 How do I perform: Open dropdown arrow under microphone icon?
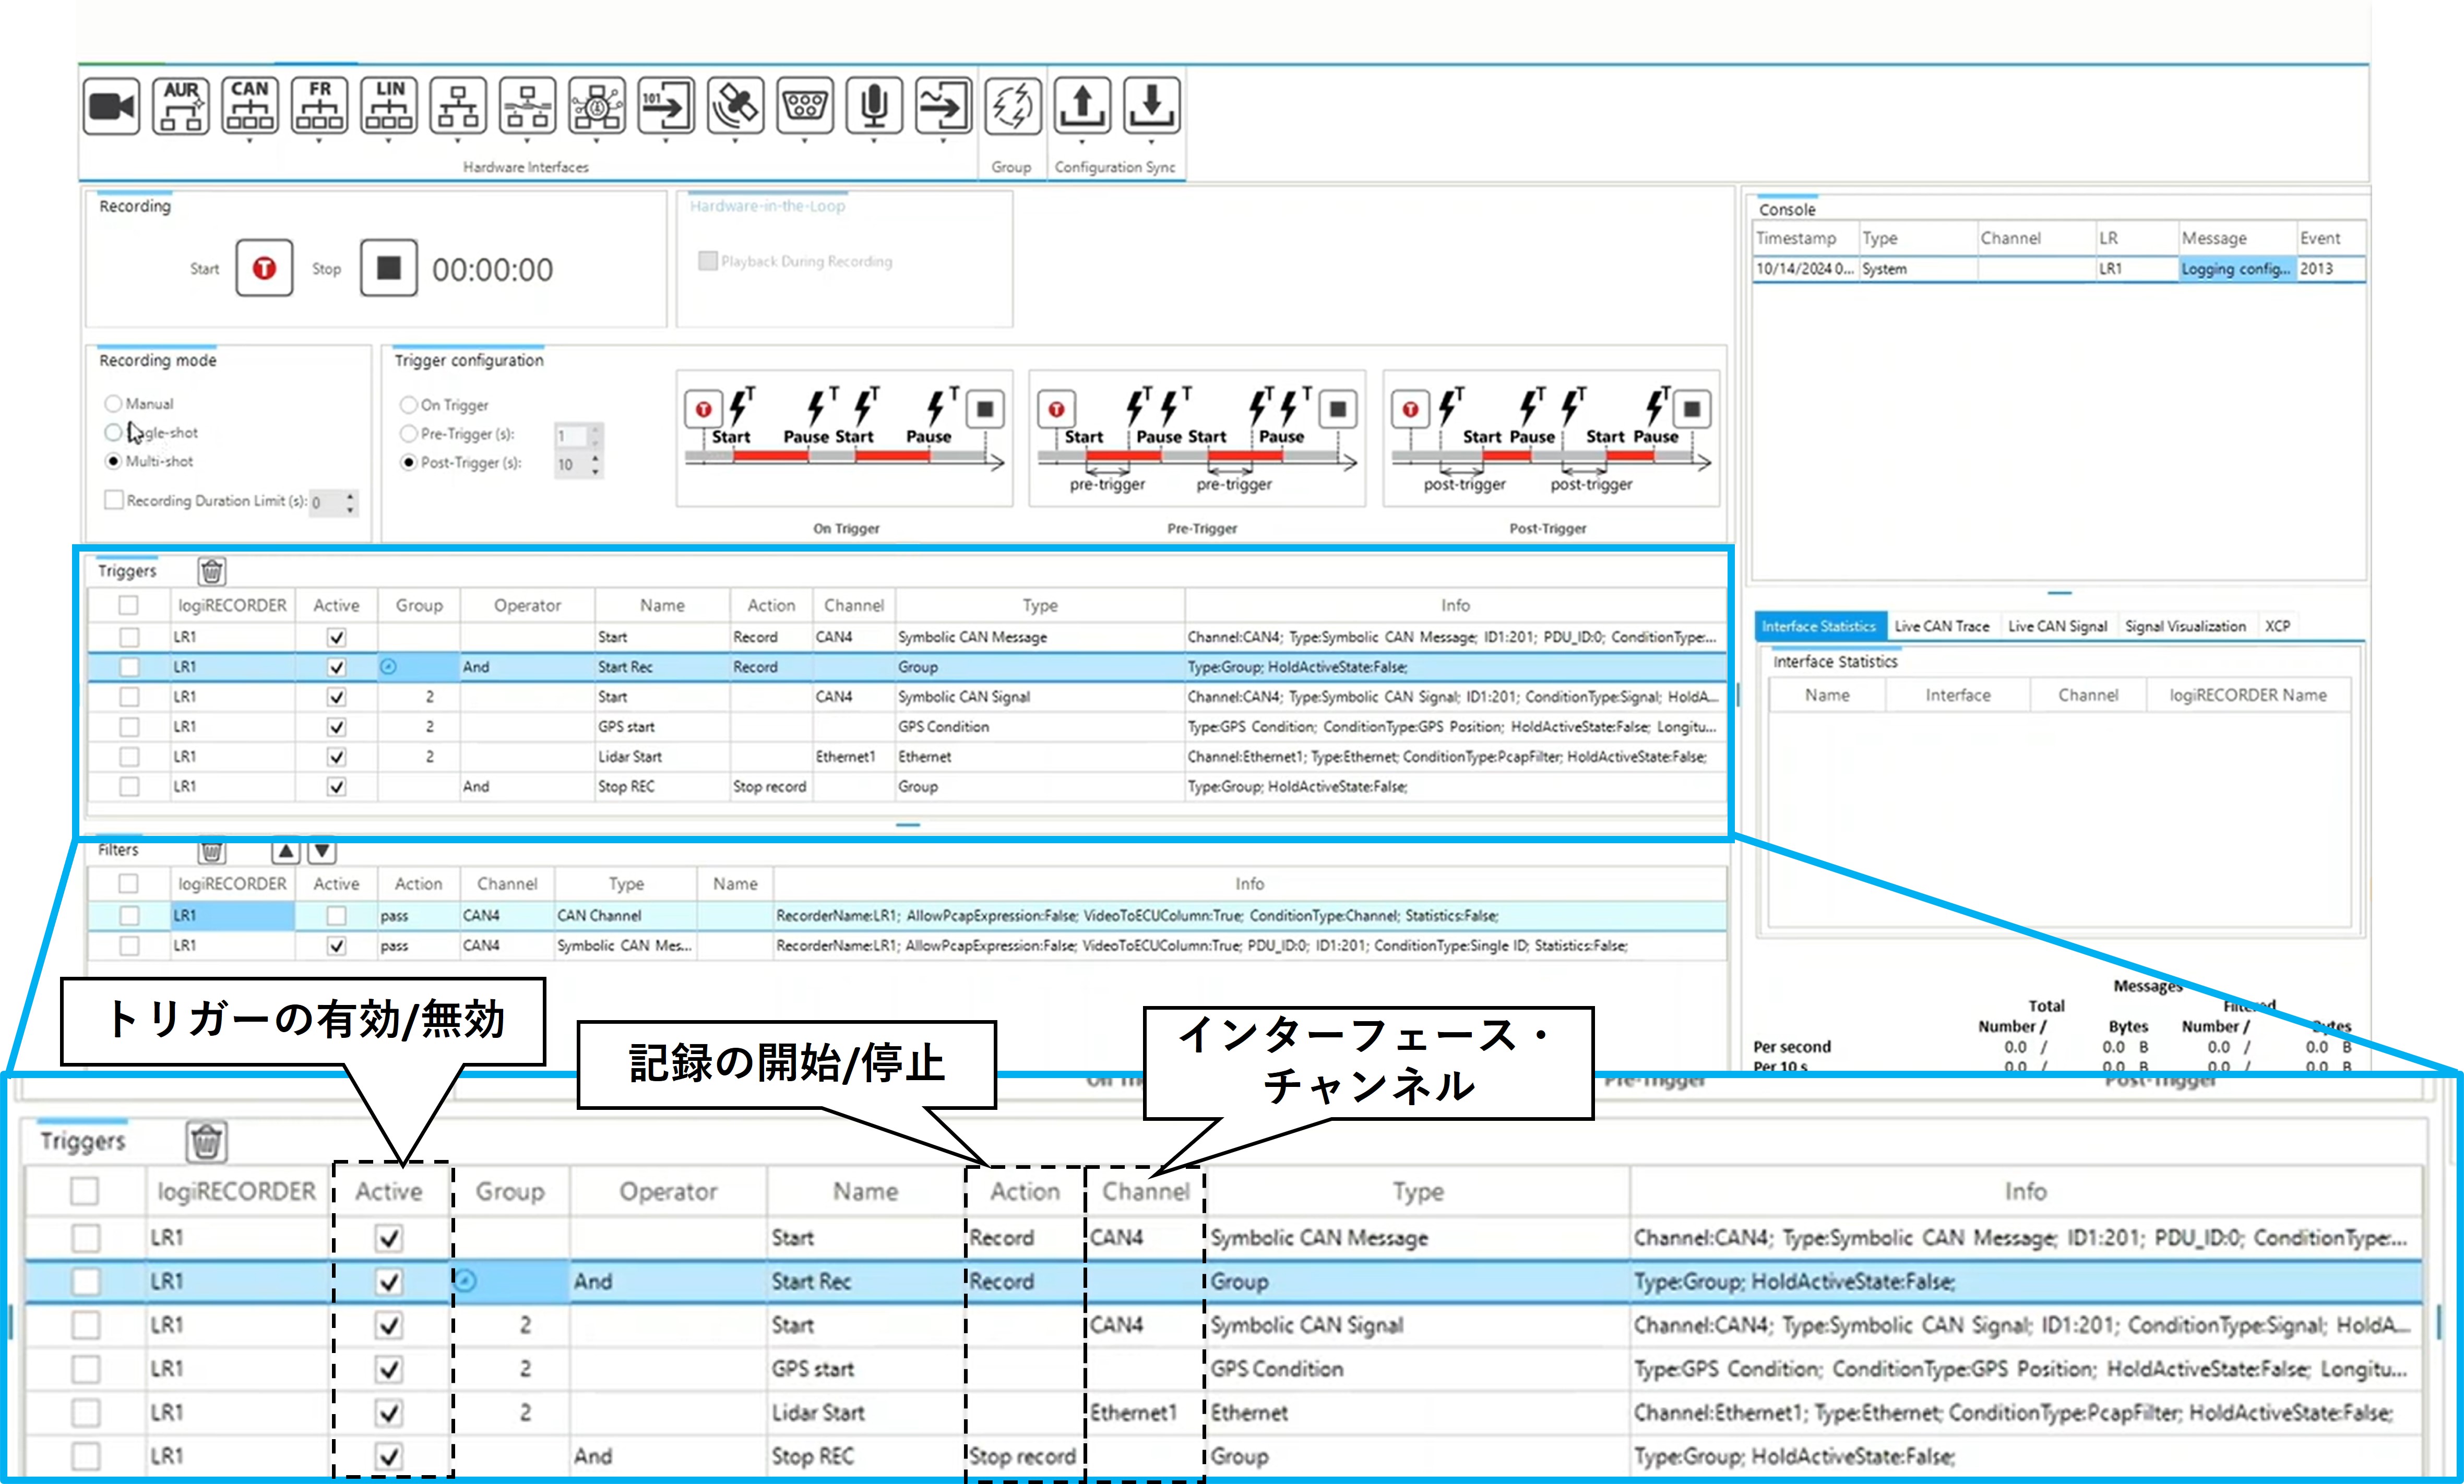(x=874, y=142)
